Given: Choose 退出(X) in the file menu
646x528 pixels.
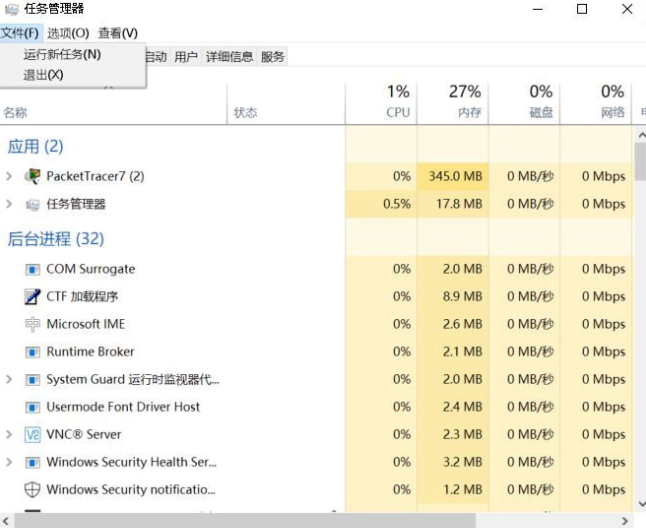Looking at the screenshot, I should [43, 75].
